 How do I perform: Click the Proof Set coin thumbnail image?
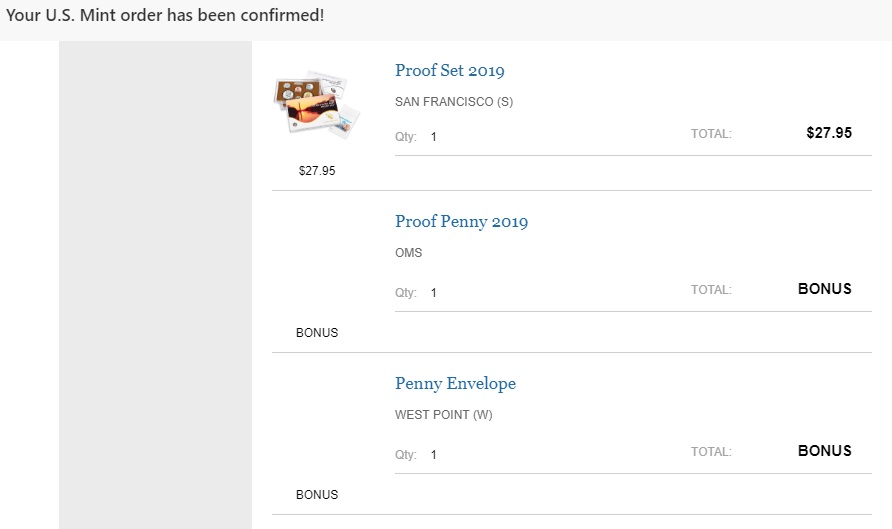pyautogui.click(x=316, y=103)
